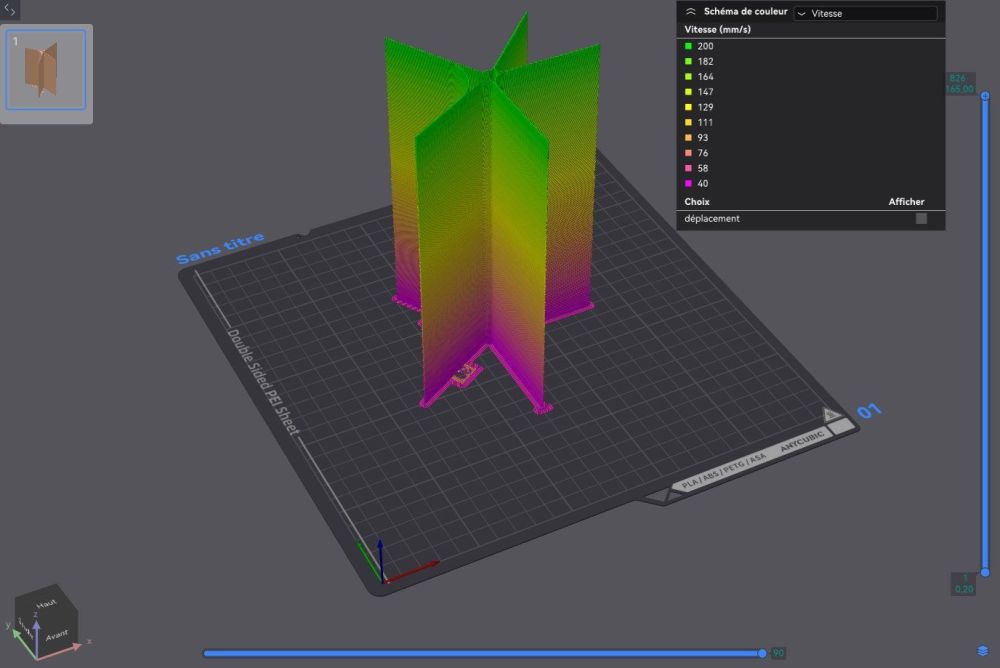Click the horizontal move slider handle
1000x668 pixels.
coord(762,653)
